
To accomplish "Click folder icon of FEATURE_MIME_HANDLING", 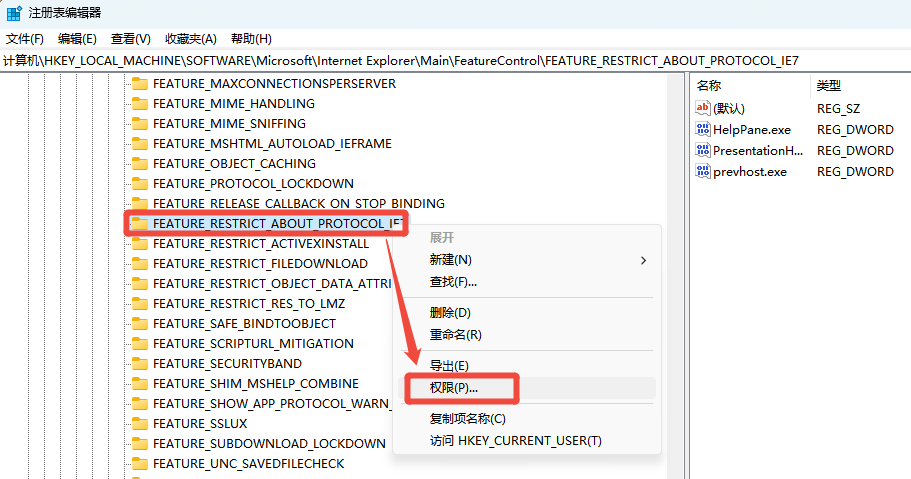I will click(139, 103).
